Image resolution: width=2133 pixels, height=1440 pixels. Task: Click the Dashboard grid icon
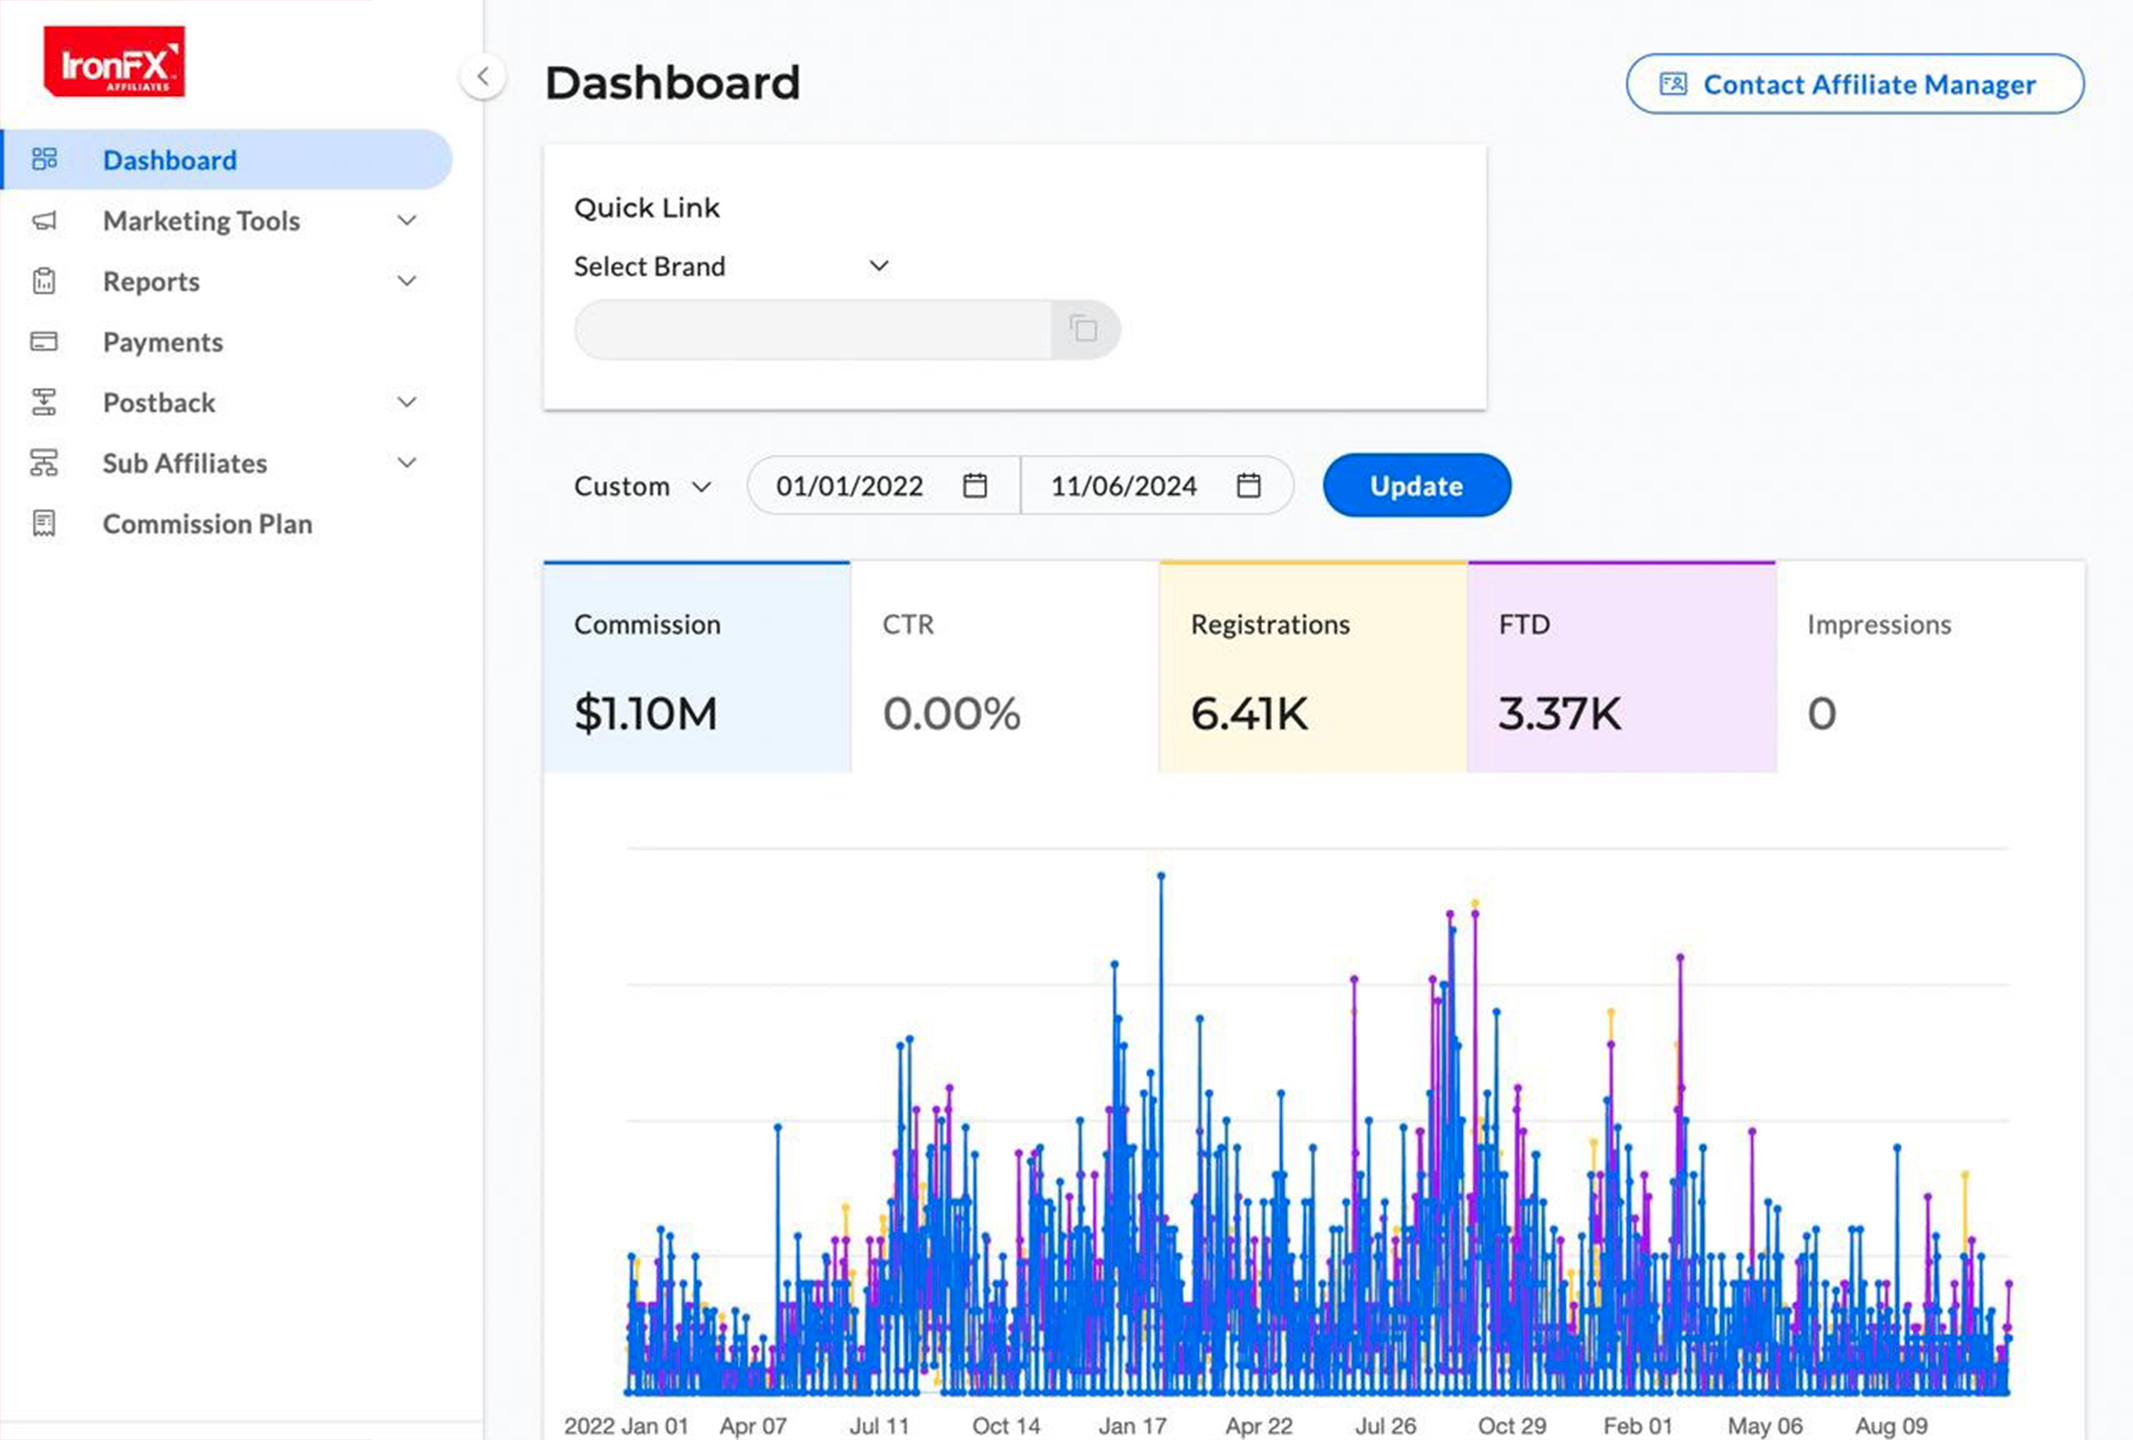44,160
